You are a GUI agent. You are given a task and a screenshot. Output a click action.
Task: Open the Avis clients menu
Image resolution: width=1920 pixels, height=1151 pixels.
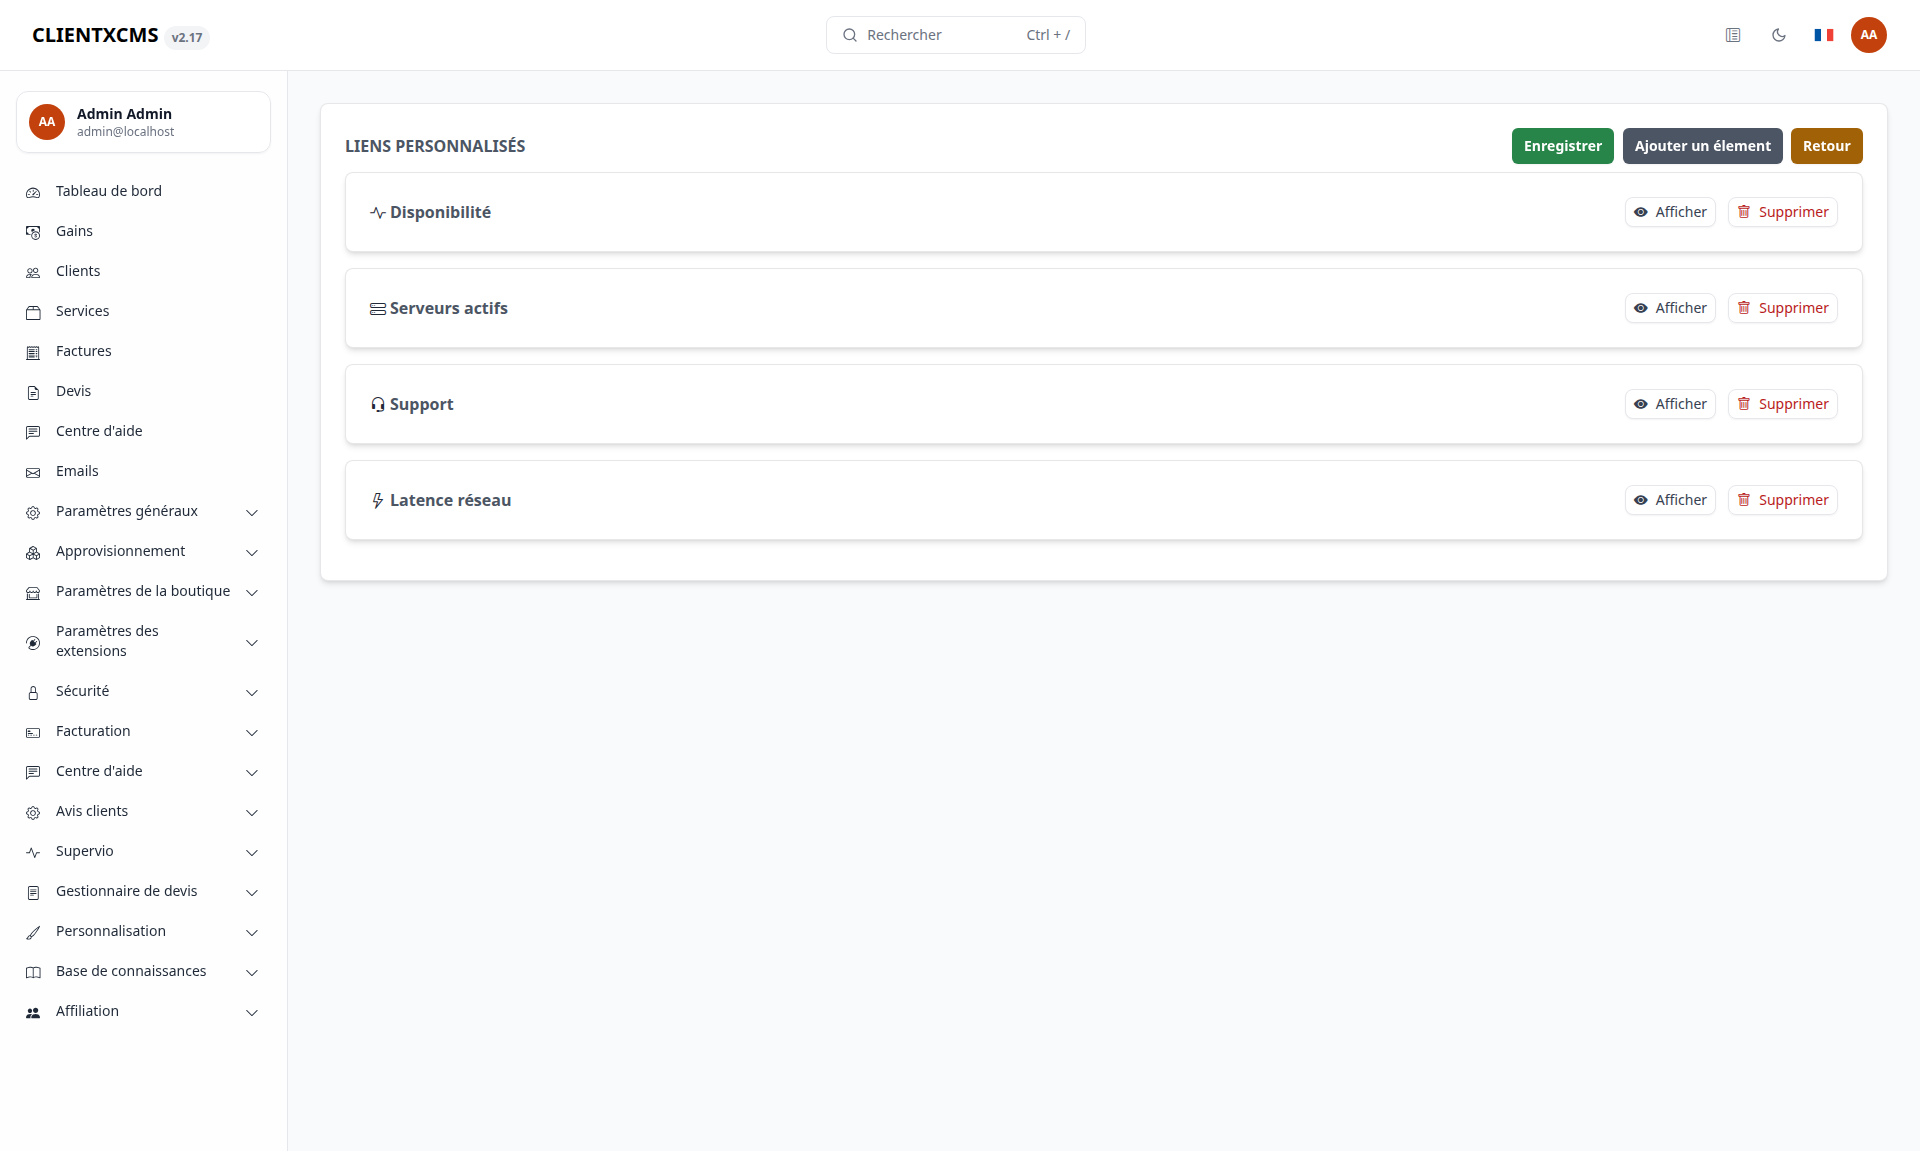click(x=143, y=811)
